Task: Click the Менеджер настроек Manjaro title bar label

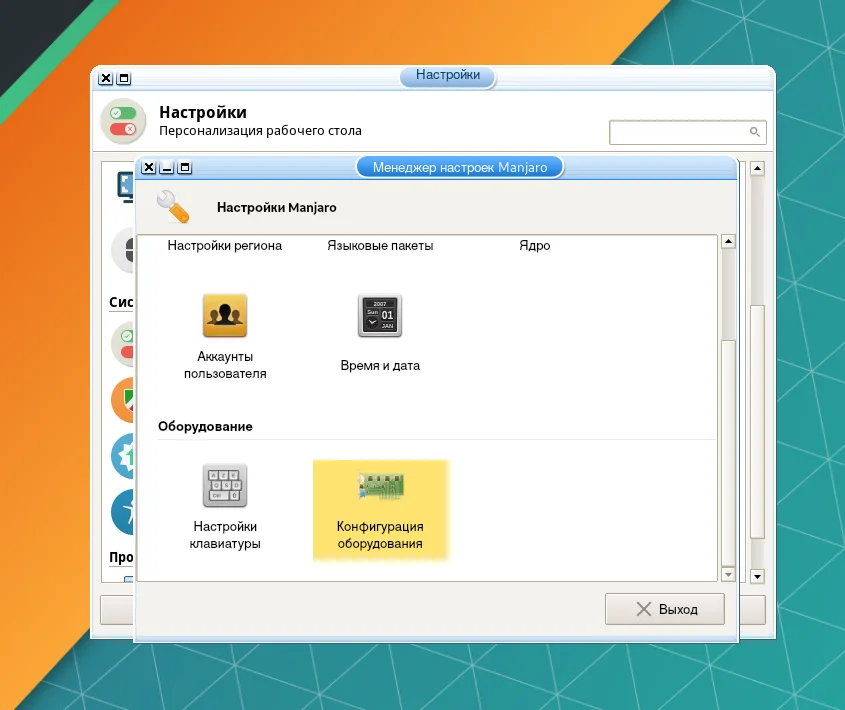Action: click(x=460, y=168)
